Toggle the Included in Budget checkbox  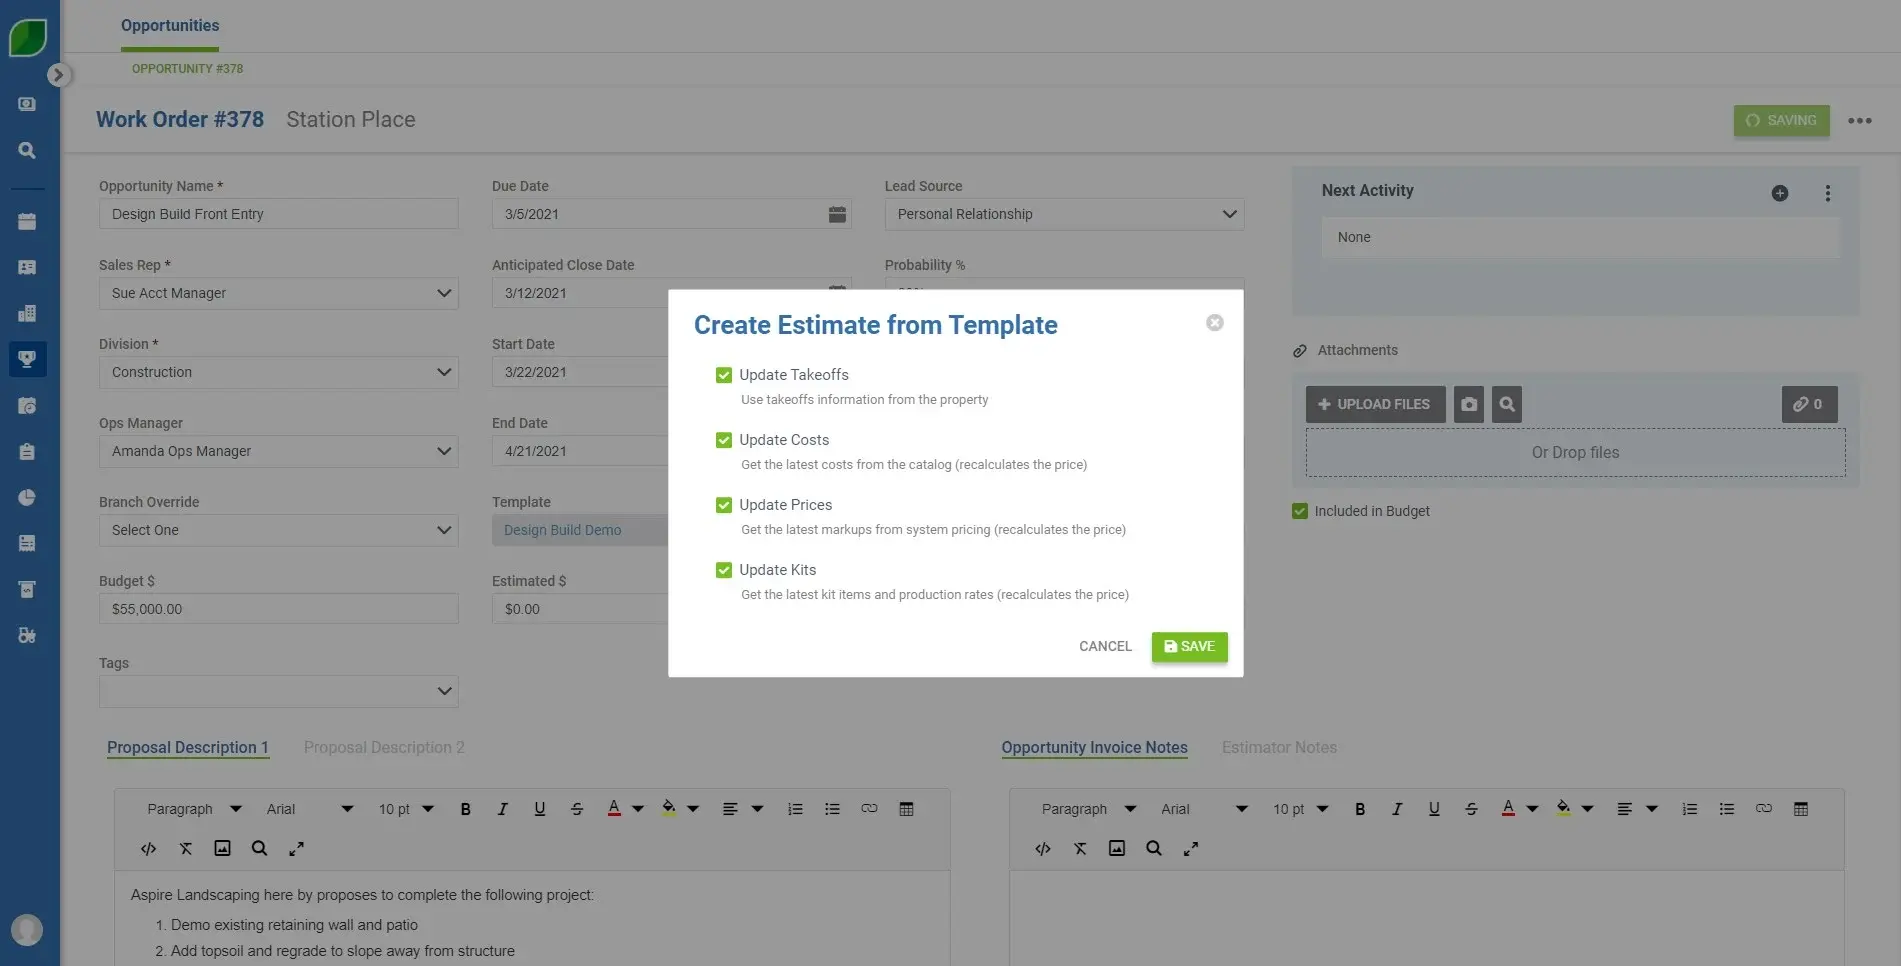click(x=1299, y=510)
